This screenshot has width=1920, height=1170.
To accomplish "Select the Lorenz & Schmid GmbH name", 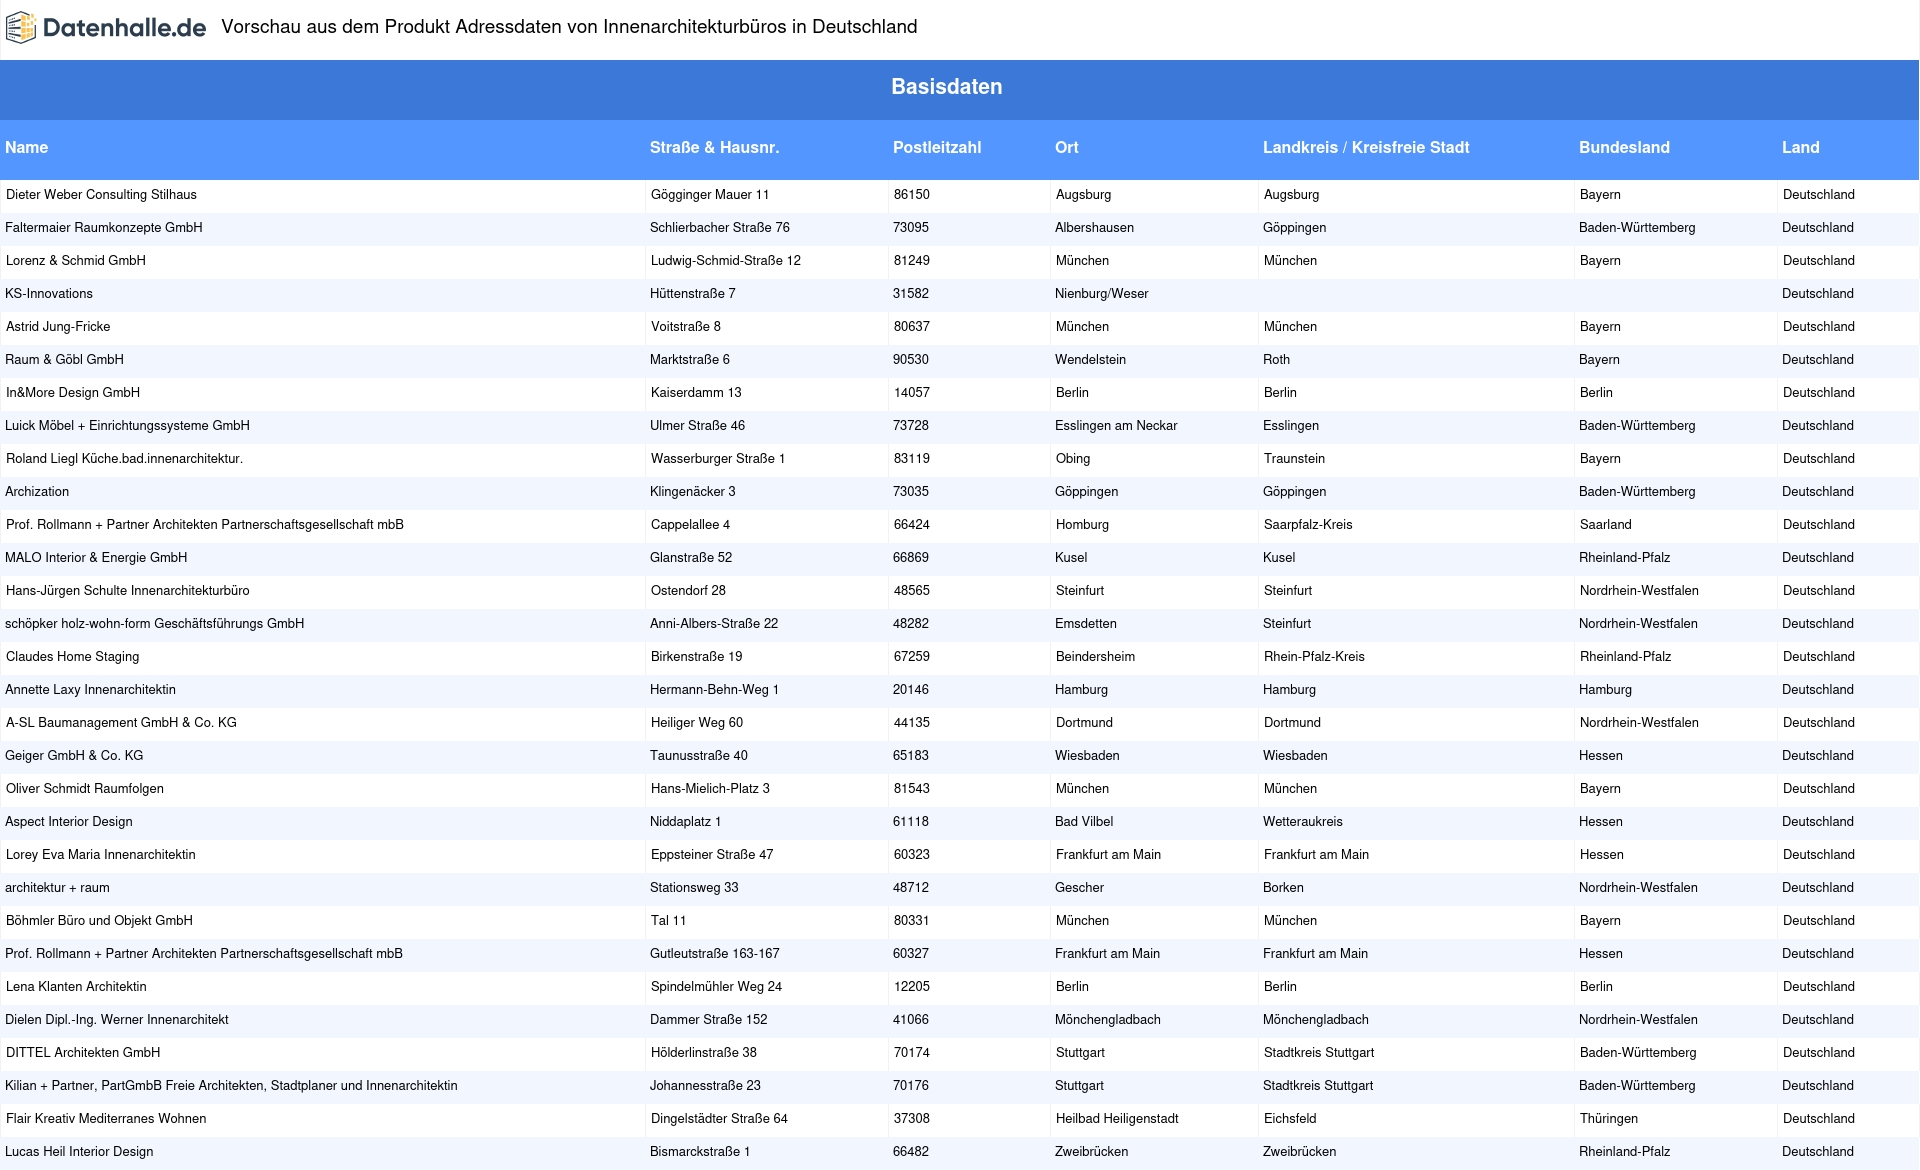I will [76, 261].
